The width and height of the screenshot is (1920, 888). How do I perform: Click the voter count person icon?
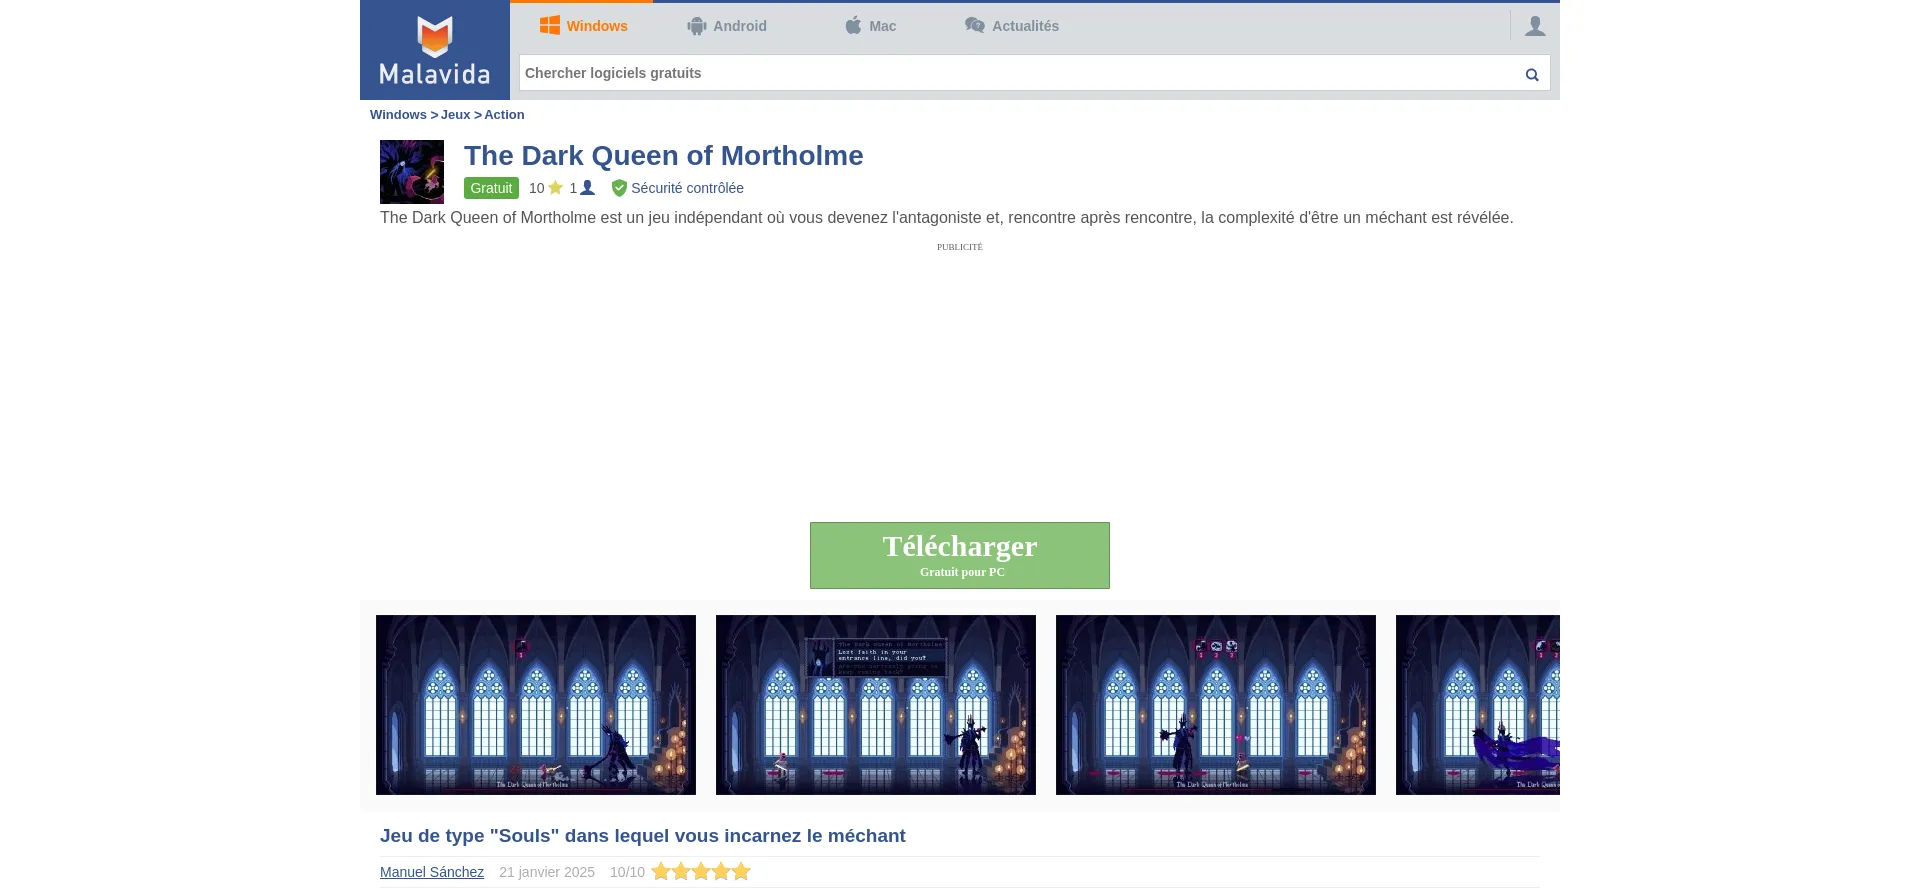tap(588, 188)
